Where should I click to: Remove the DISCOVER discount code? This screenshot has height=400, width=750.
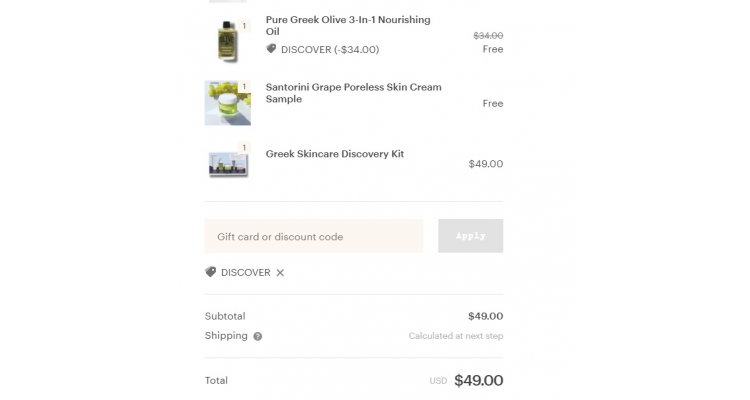280,273
